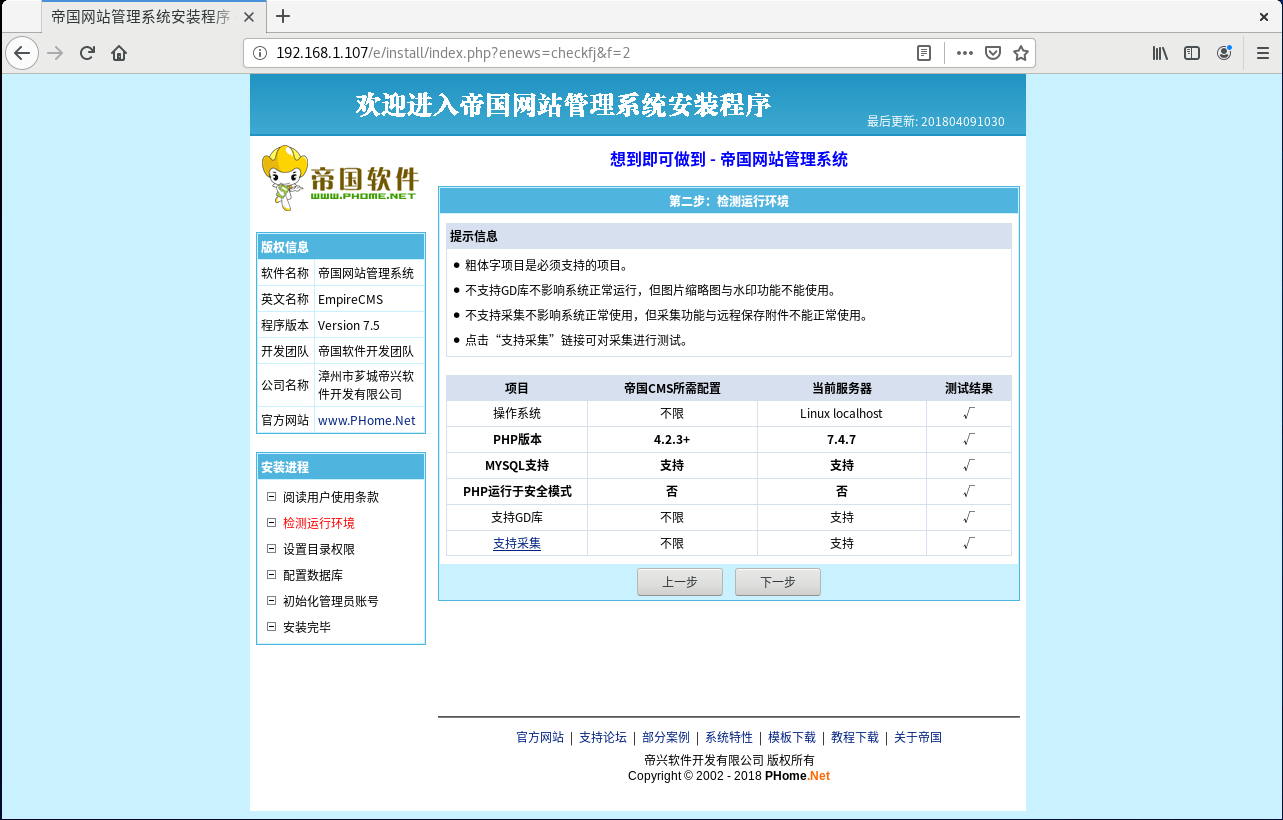Open Firefox account avatar icon
Screen dimensions: 1283x820
[1224, 53]
